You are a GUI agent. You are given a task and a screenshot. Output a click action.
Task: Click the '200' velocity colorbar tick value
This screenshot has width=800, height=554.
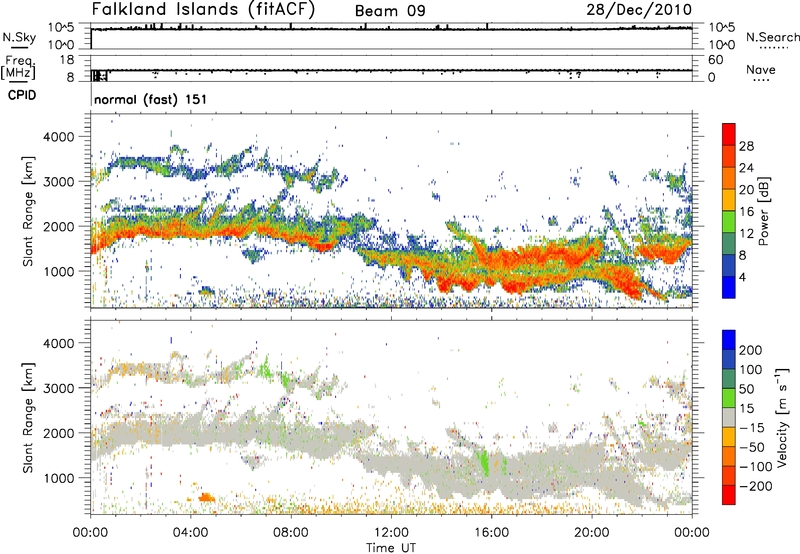(751, 350)
